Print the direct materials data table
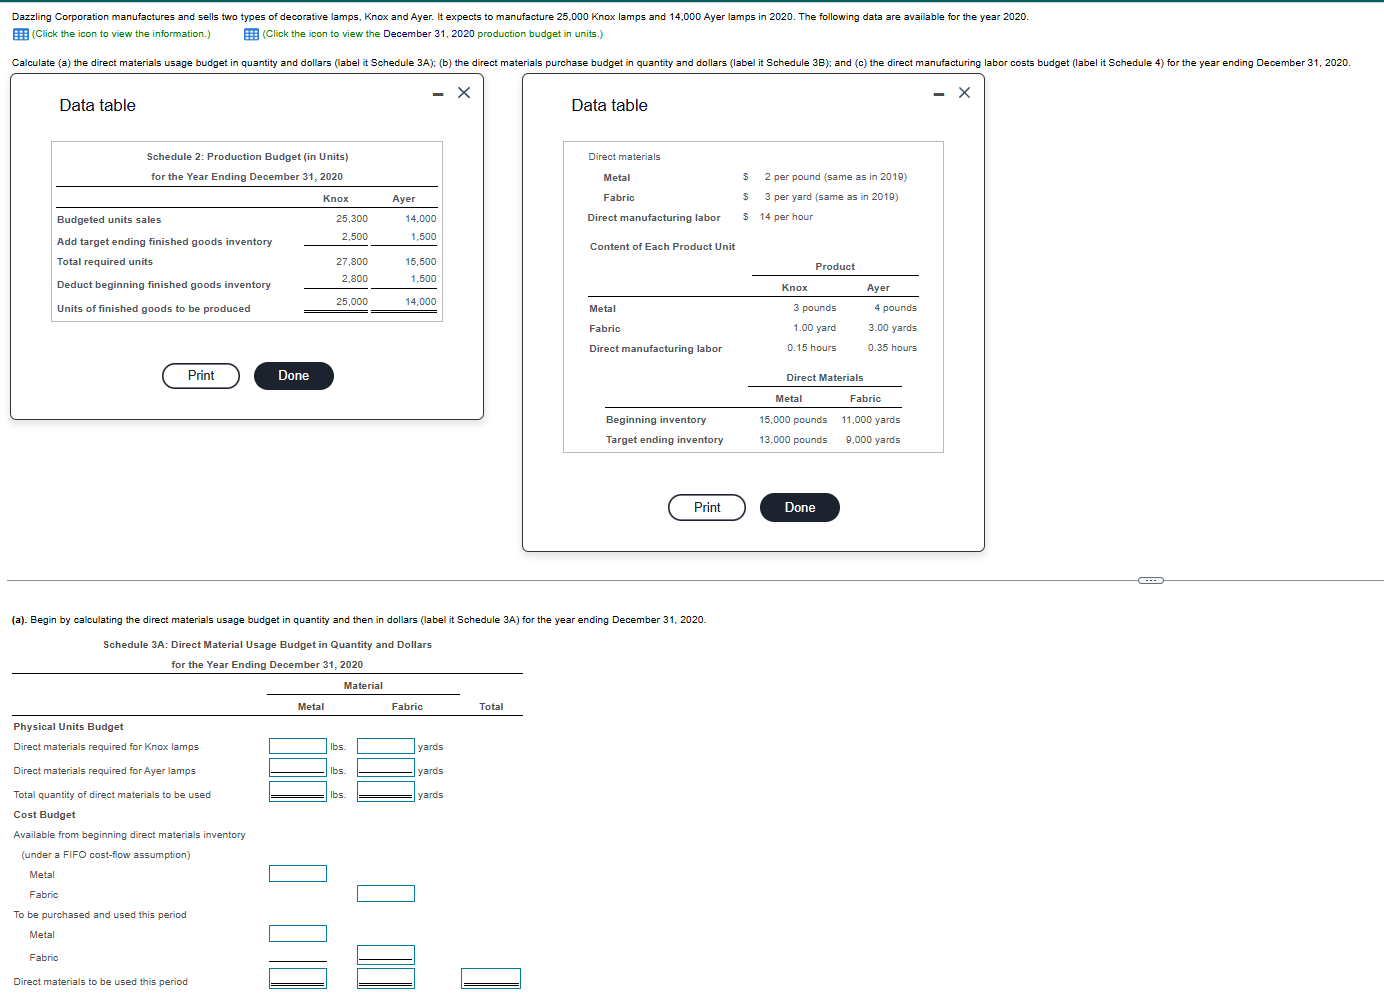 pos(707,507)
